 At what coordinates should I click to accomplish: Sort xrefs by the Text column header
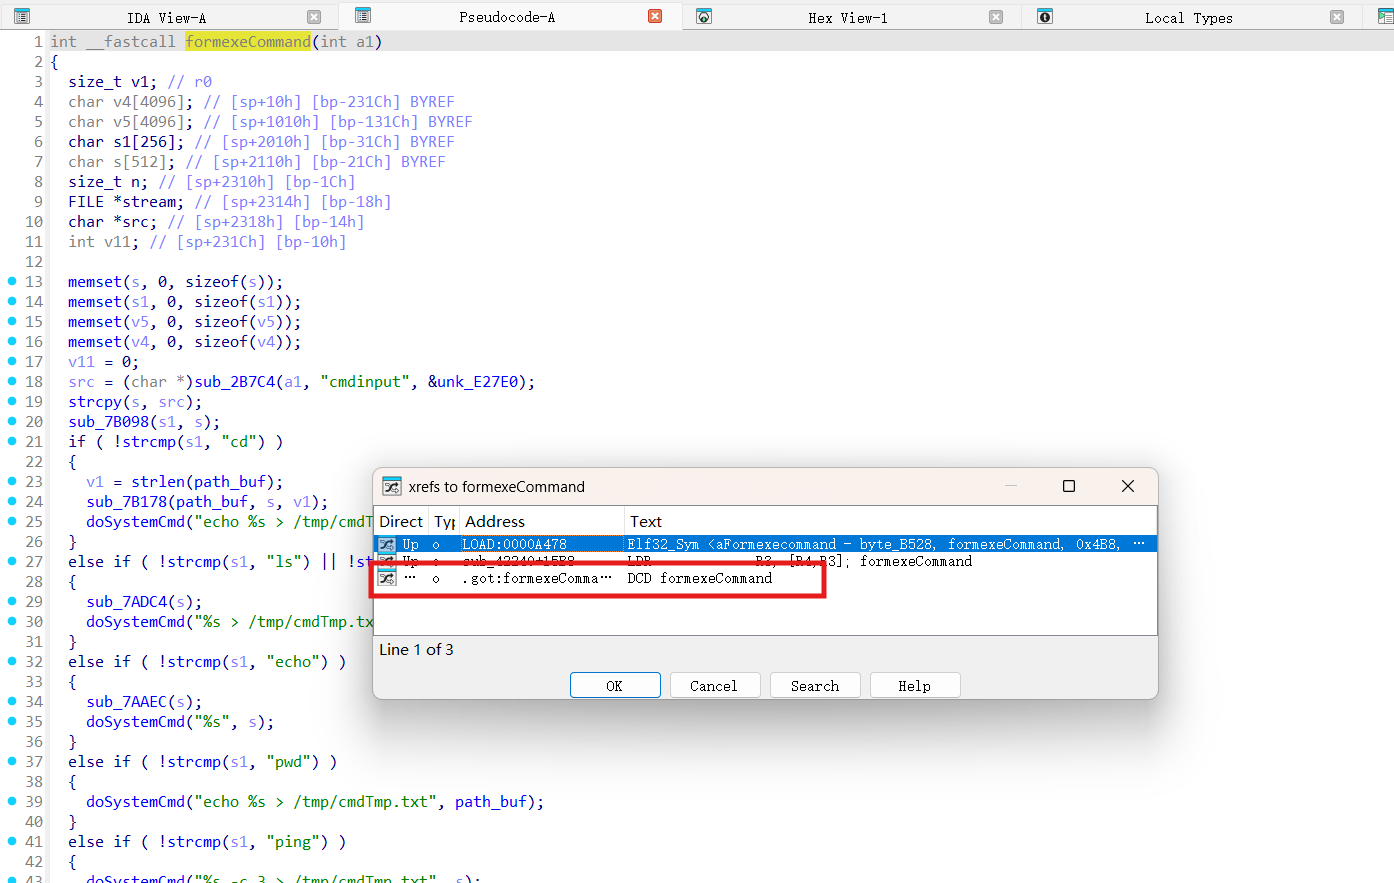tap(890, 521)
